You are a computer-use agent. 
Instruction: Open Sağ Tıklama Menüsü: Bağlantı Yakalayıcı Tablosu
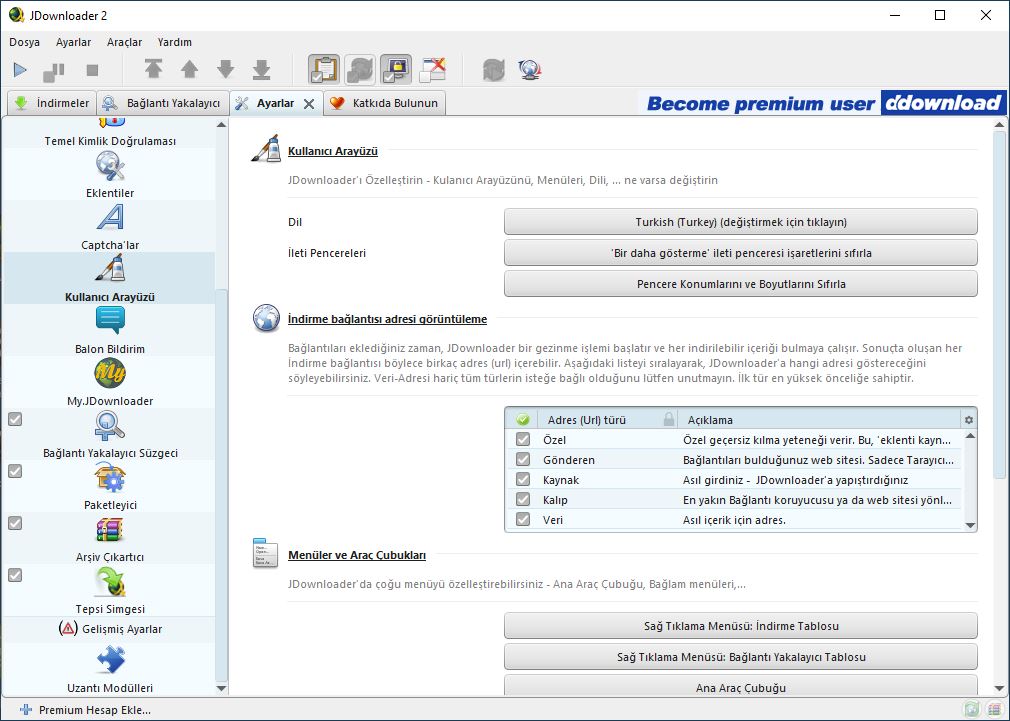(741, 657)
